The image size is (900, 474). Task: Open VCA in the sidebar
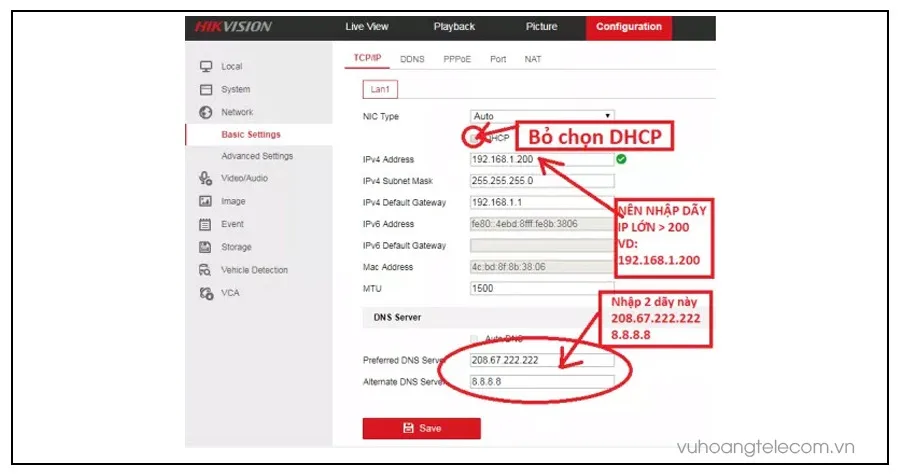pyautogui.click(x=230, y=293)
